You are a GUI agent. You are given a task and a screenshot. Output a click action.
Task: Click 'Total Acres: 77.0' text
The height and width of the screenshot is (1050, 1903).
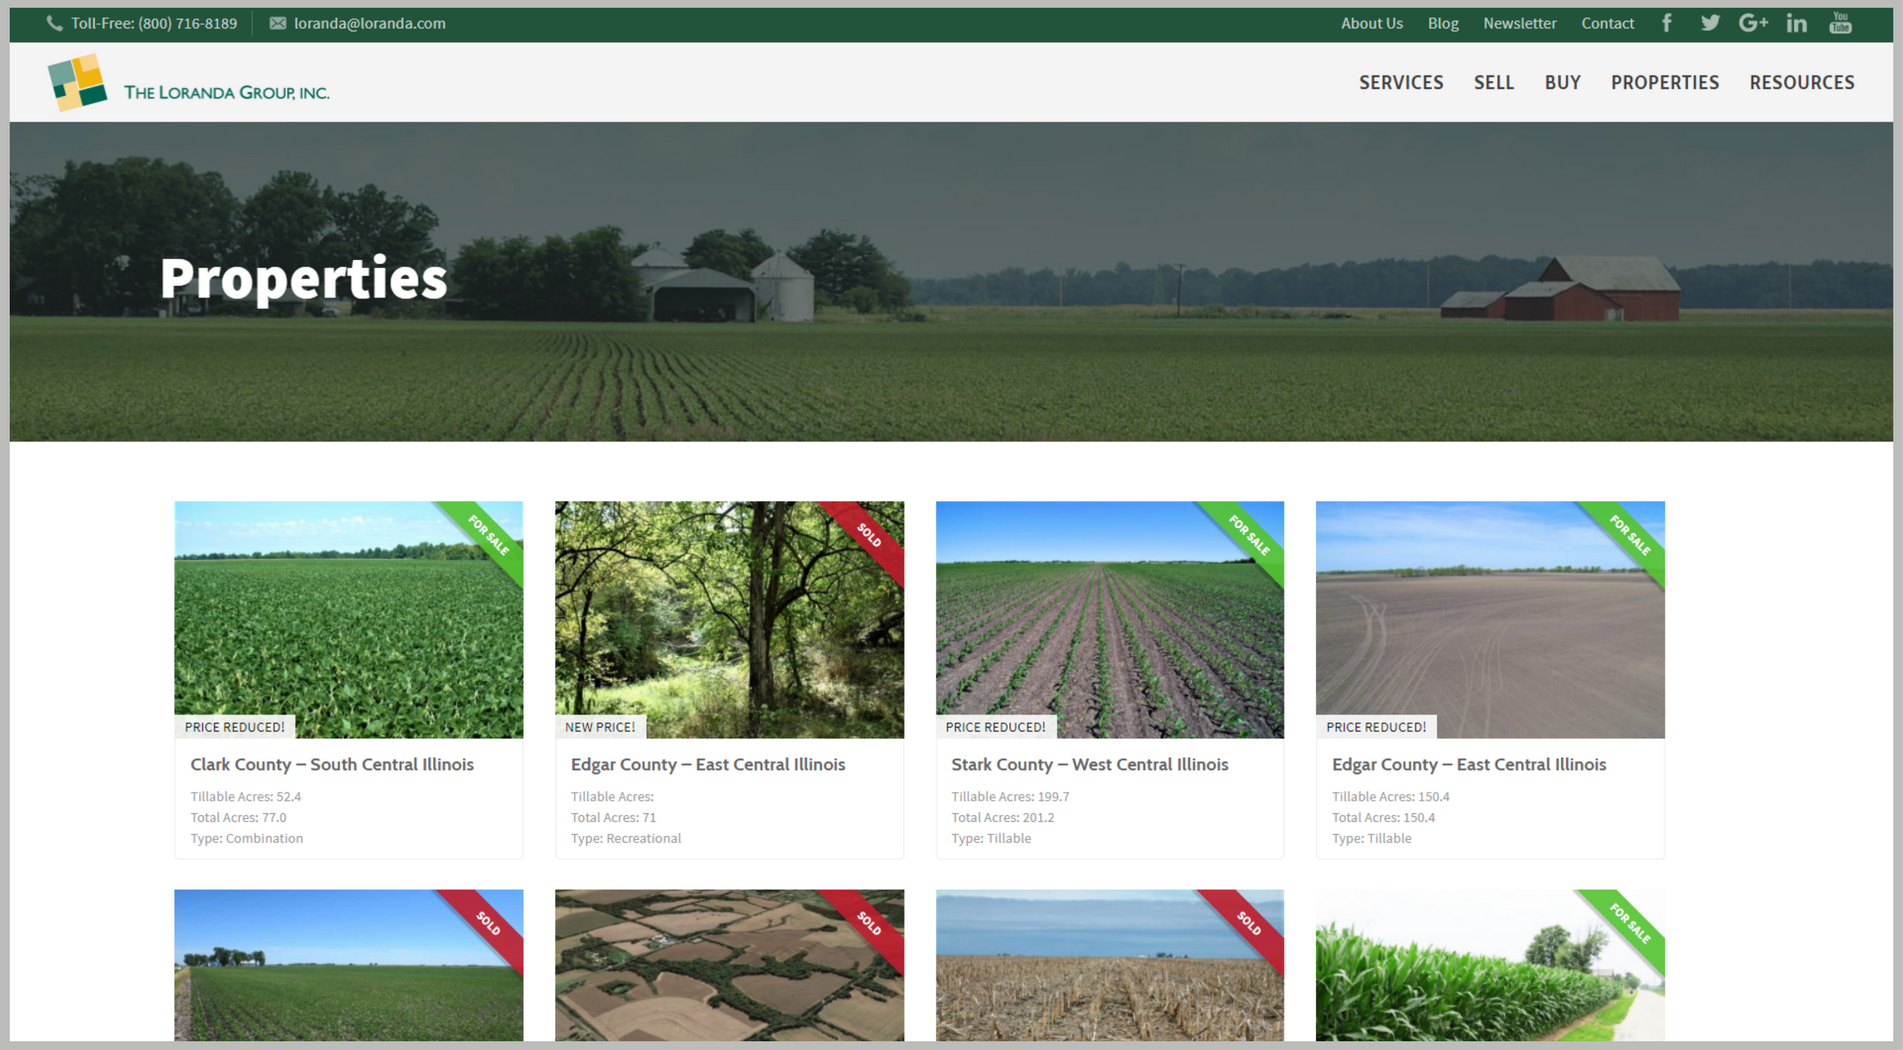[238, 817]
